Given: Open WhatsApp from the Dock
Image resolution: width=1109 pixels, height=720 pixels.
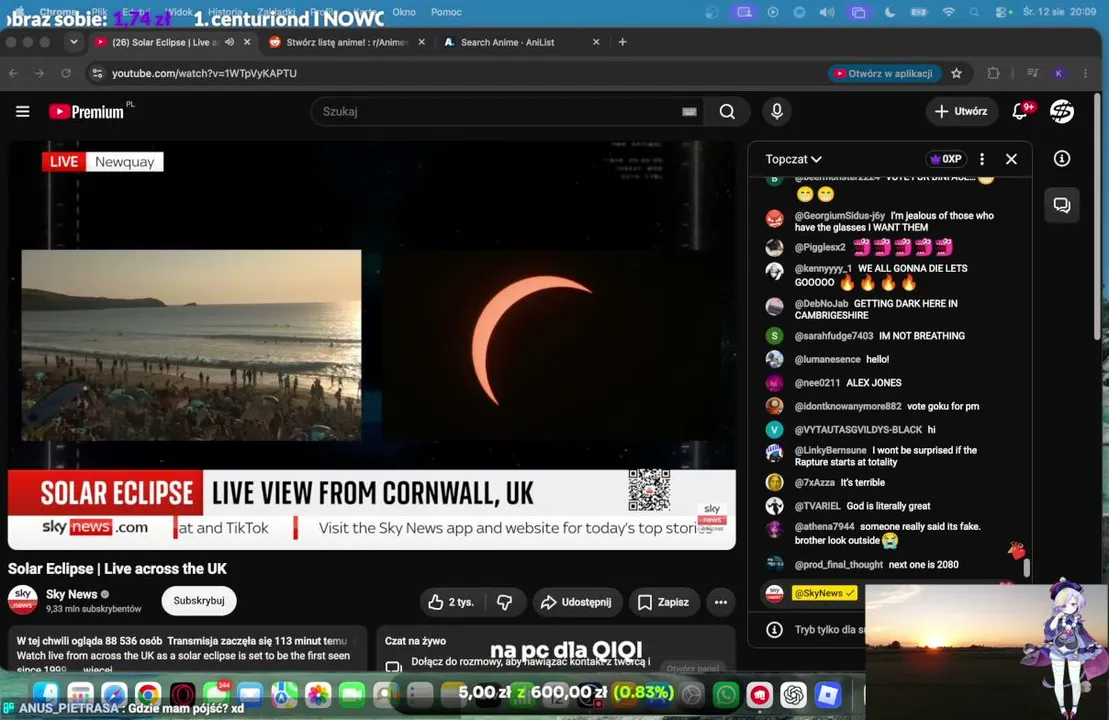Looking at the screenshot, I should pos(726,695).
